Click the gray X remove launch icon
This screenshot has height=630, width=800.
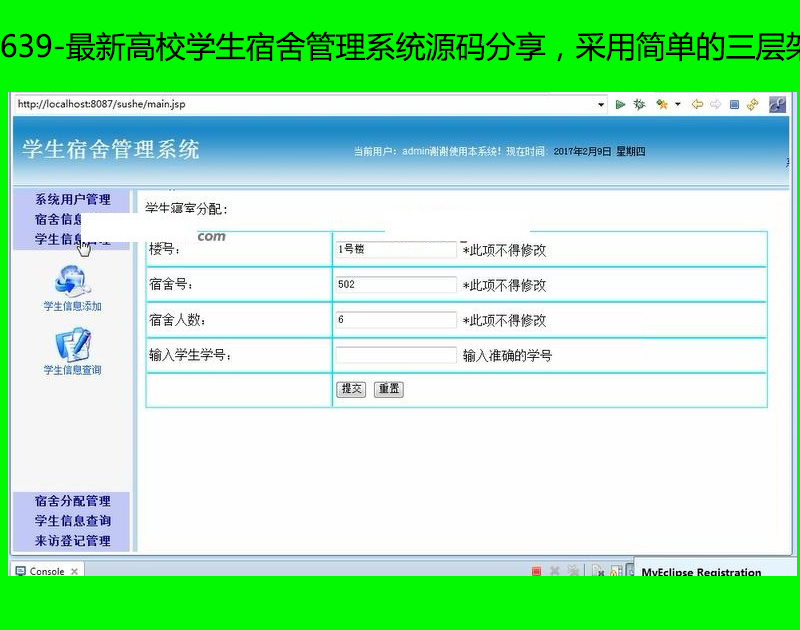555,571
